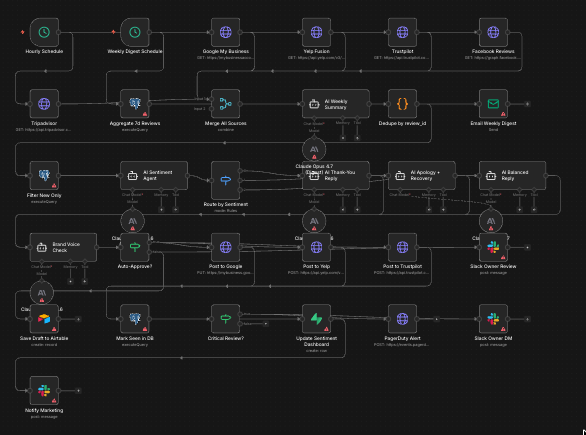Screen dimensions: 586x435
Task: Add Tool sub-node to AI Balanced Reply
Action: coord(534,210)
